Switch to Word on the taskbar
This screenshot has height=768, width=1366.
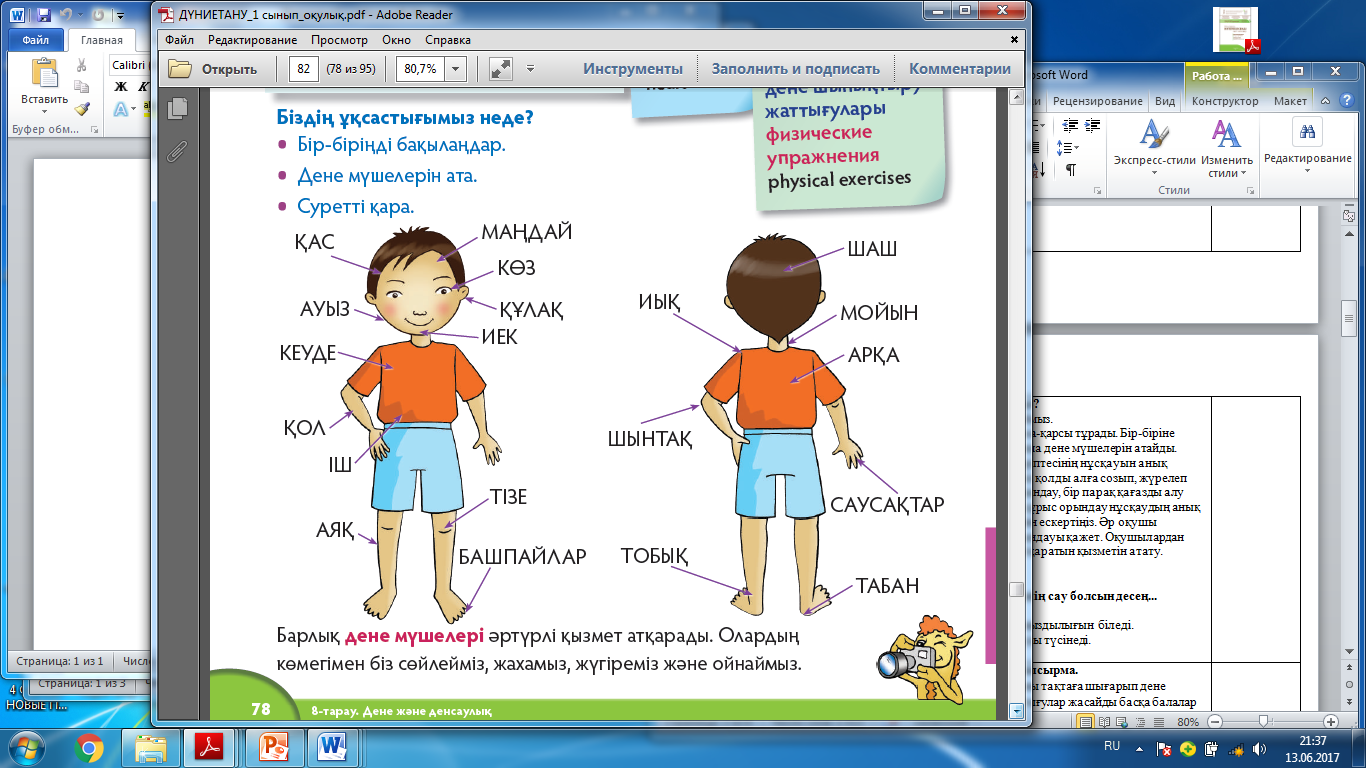pos(334,747)
